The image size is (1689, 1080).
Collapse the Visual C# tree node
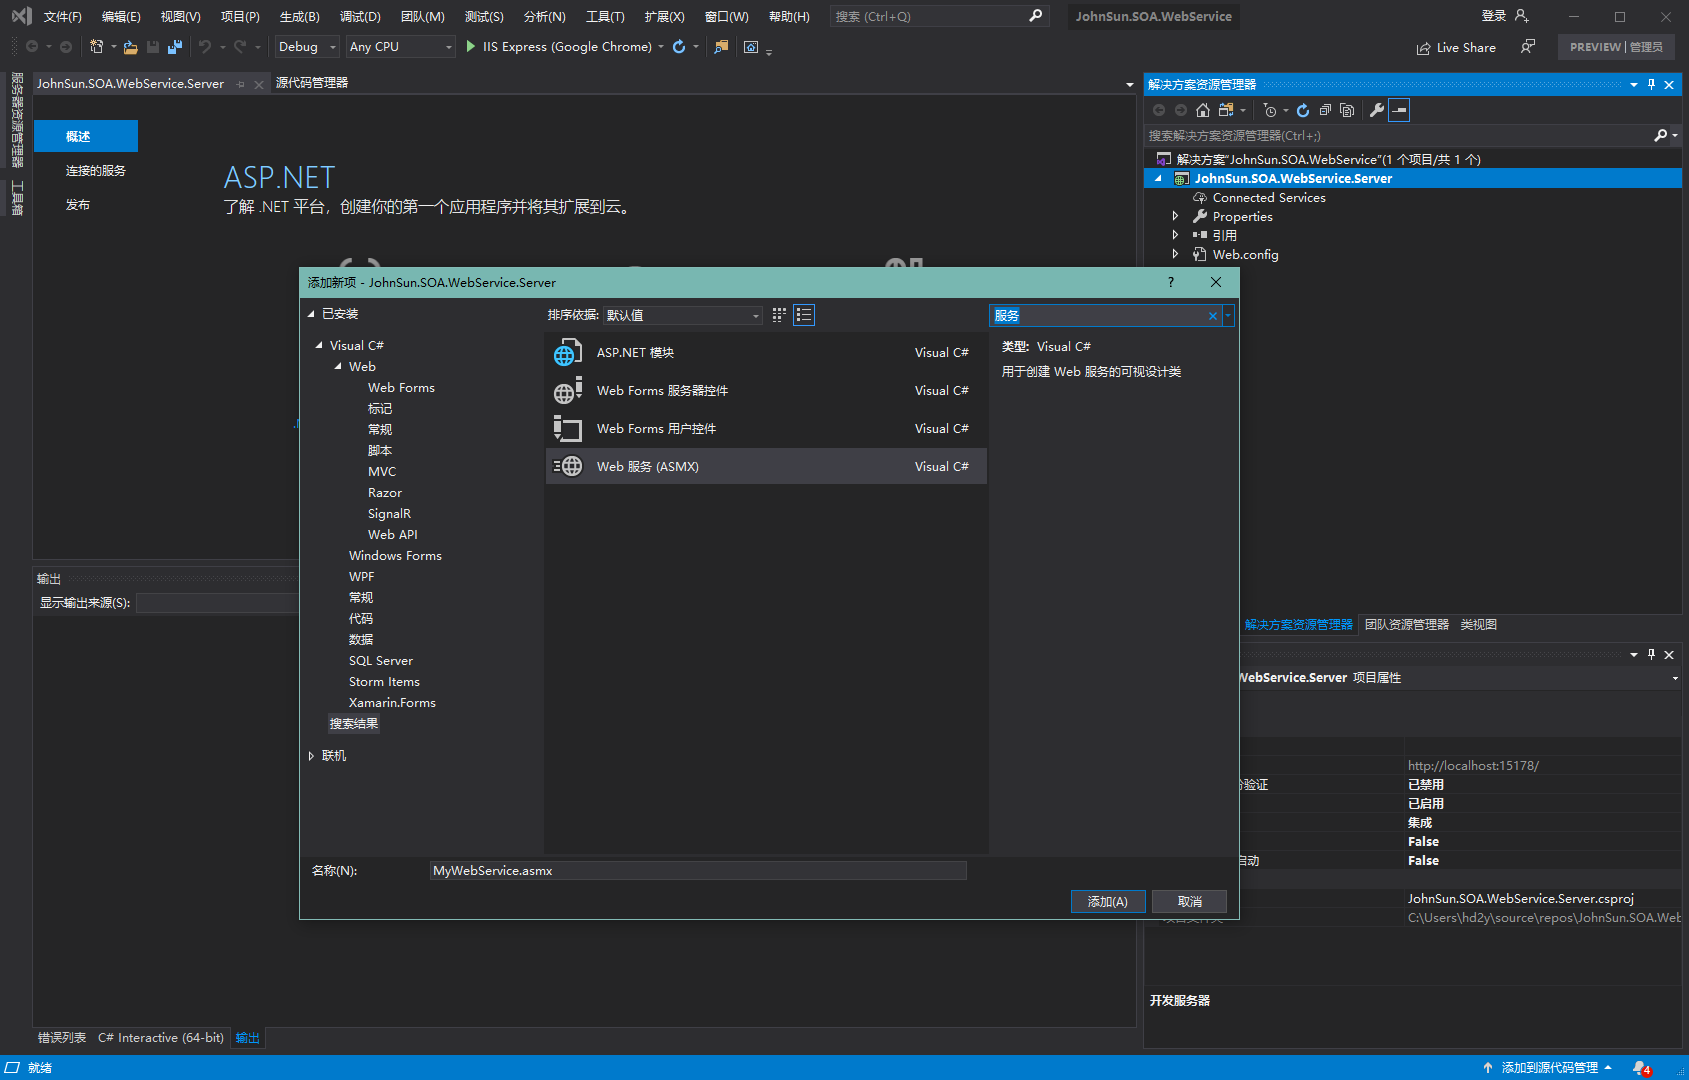click(319, 345)
